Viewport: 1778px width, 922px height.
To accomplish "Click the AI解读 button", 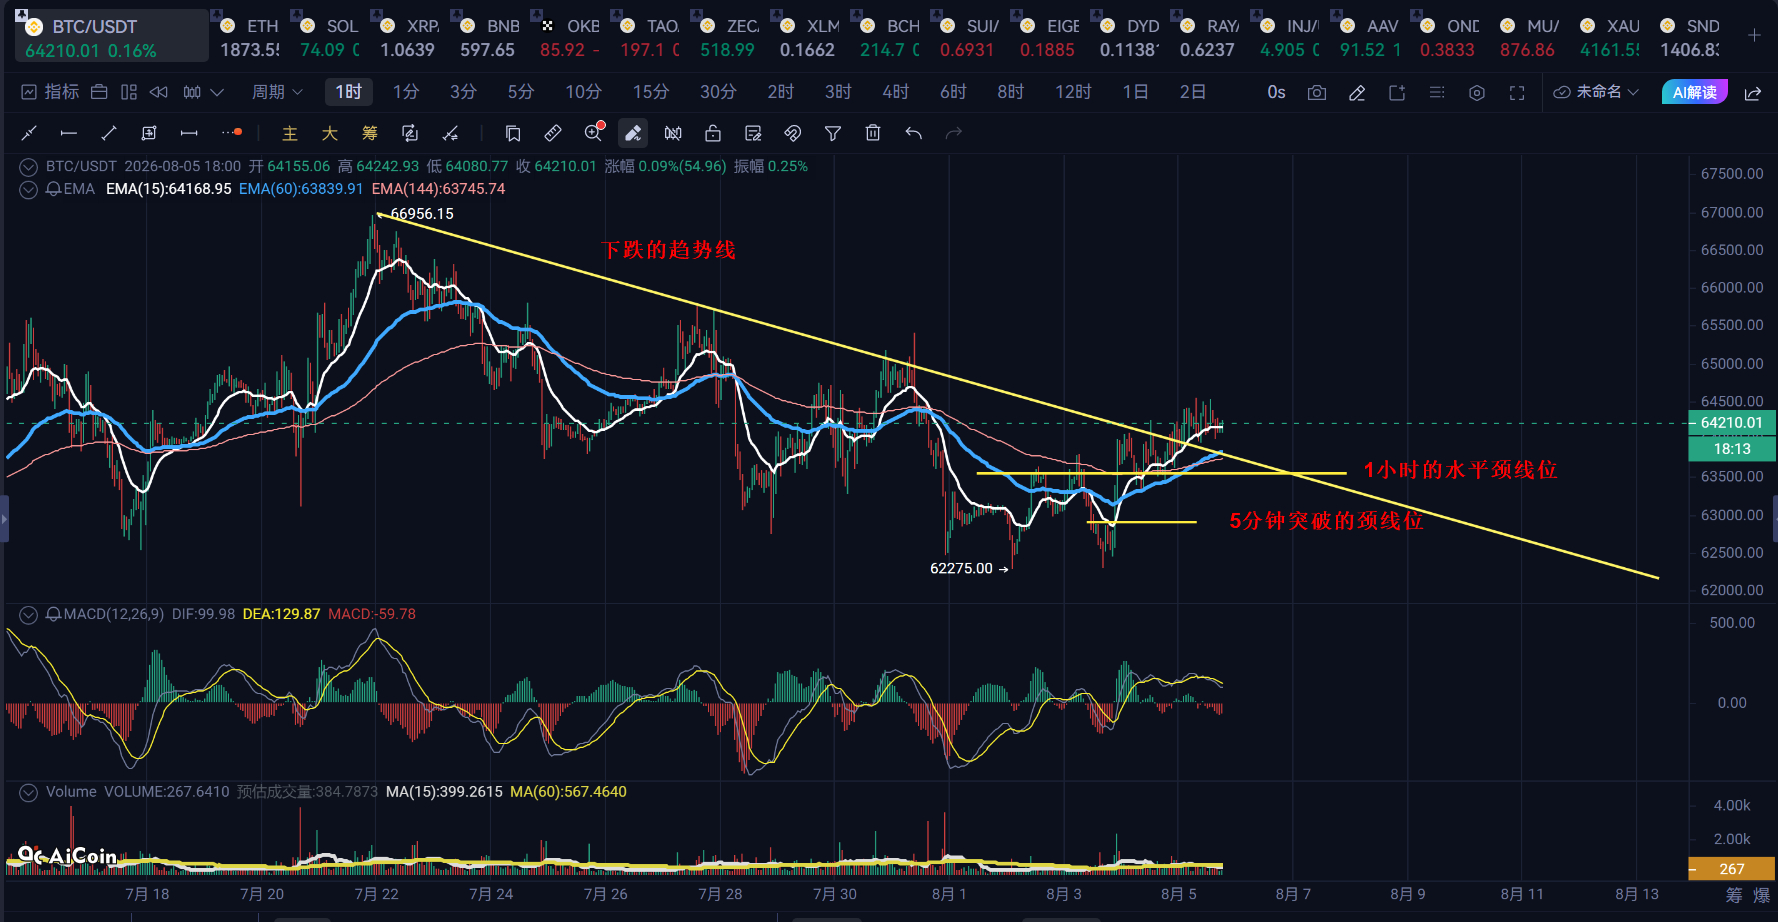I will 1694,92.
